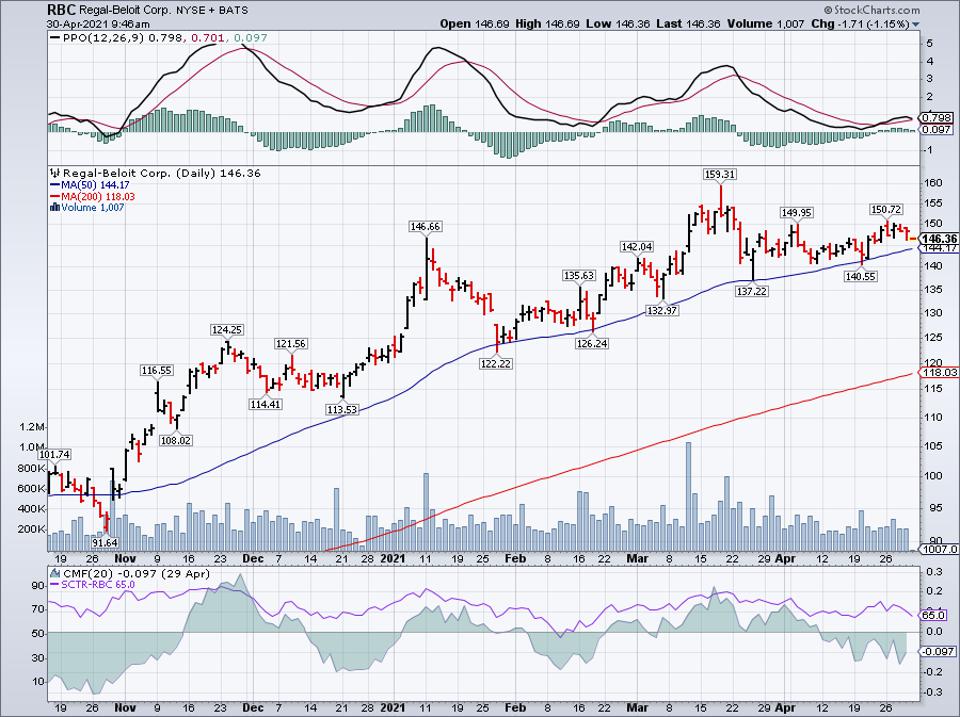Click the red MA(200) line marker in the legend
The width and height of the screenshot is (960, 717).
pyautogui.click(x=55, y=195)
